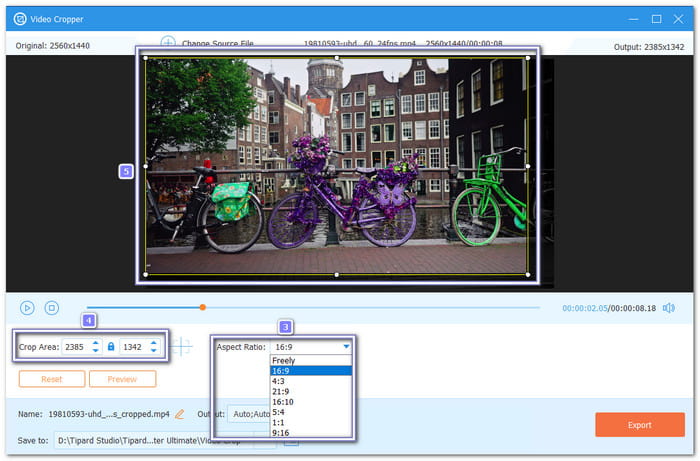Stop video playback
Viewport: 700px width, 461px height.
coord(52,308)
